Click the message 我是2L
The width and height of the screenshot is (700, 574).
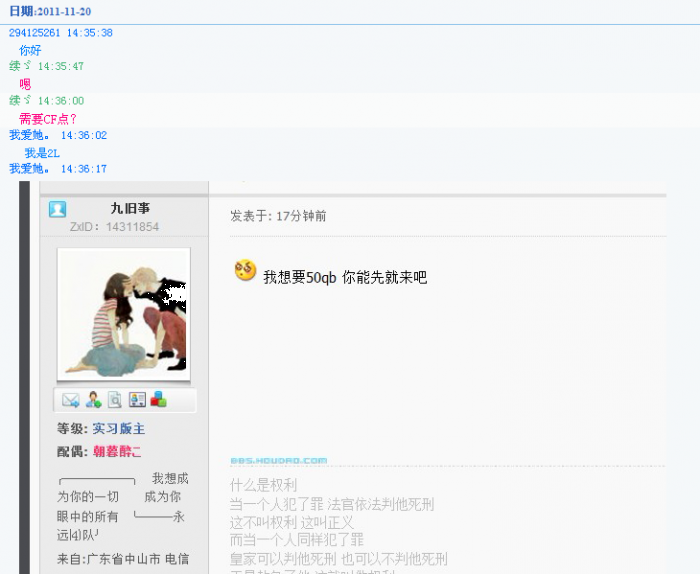point(42,153)
